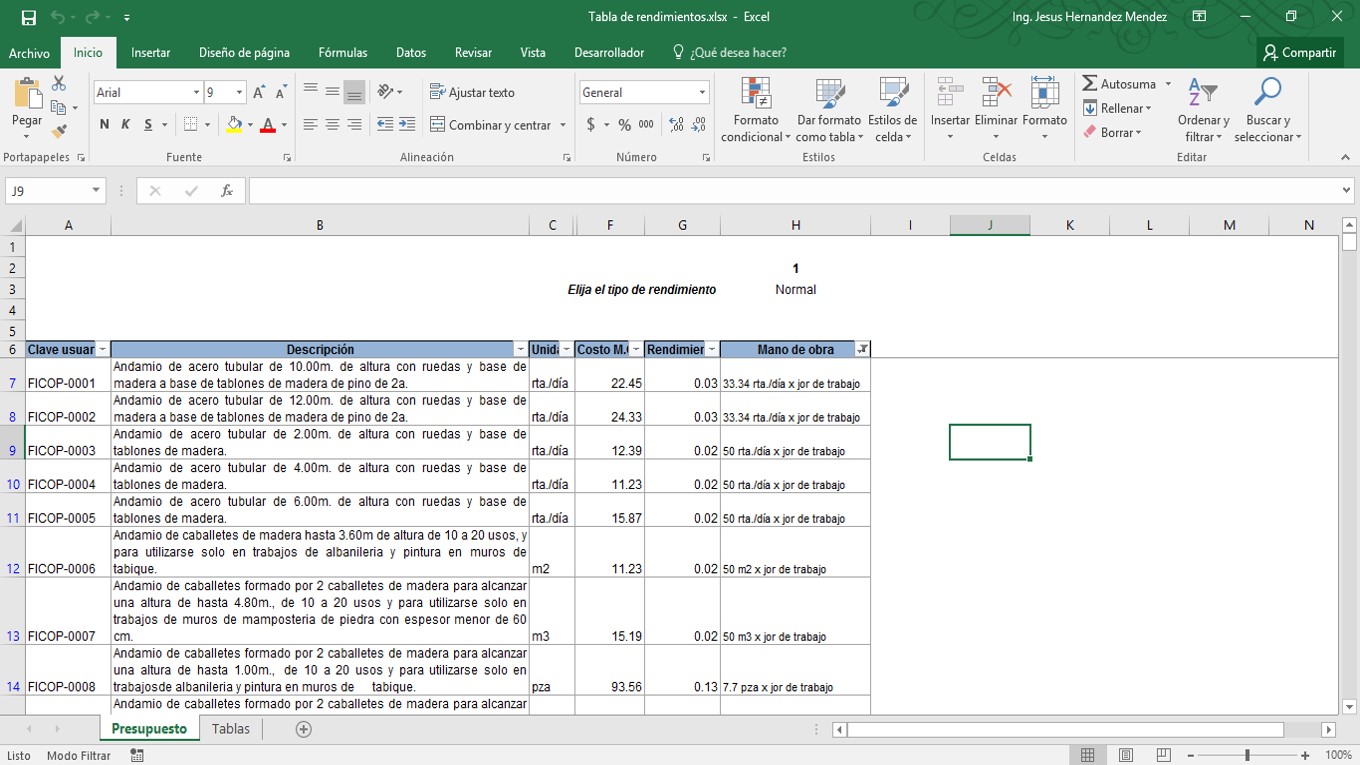Screen dimensions: 1360x765
Task: Open the Arial font name dropdown
Action: [196, 92]
